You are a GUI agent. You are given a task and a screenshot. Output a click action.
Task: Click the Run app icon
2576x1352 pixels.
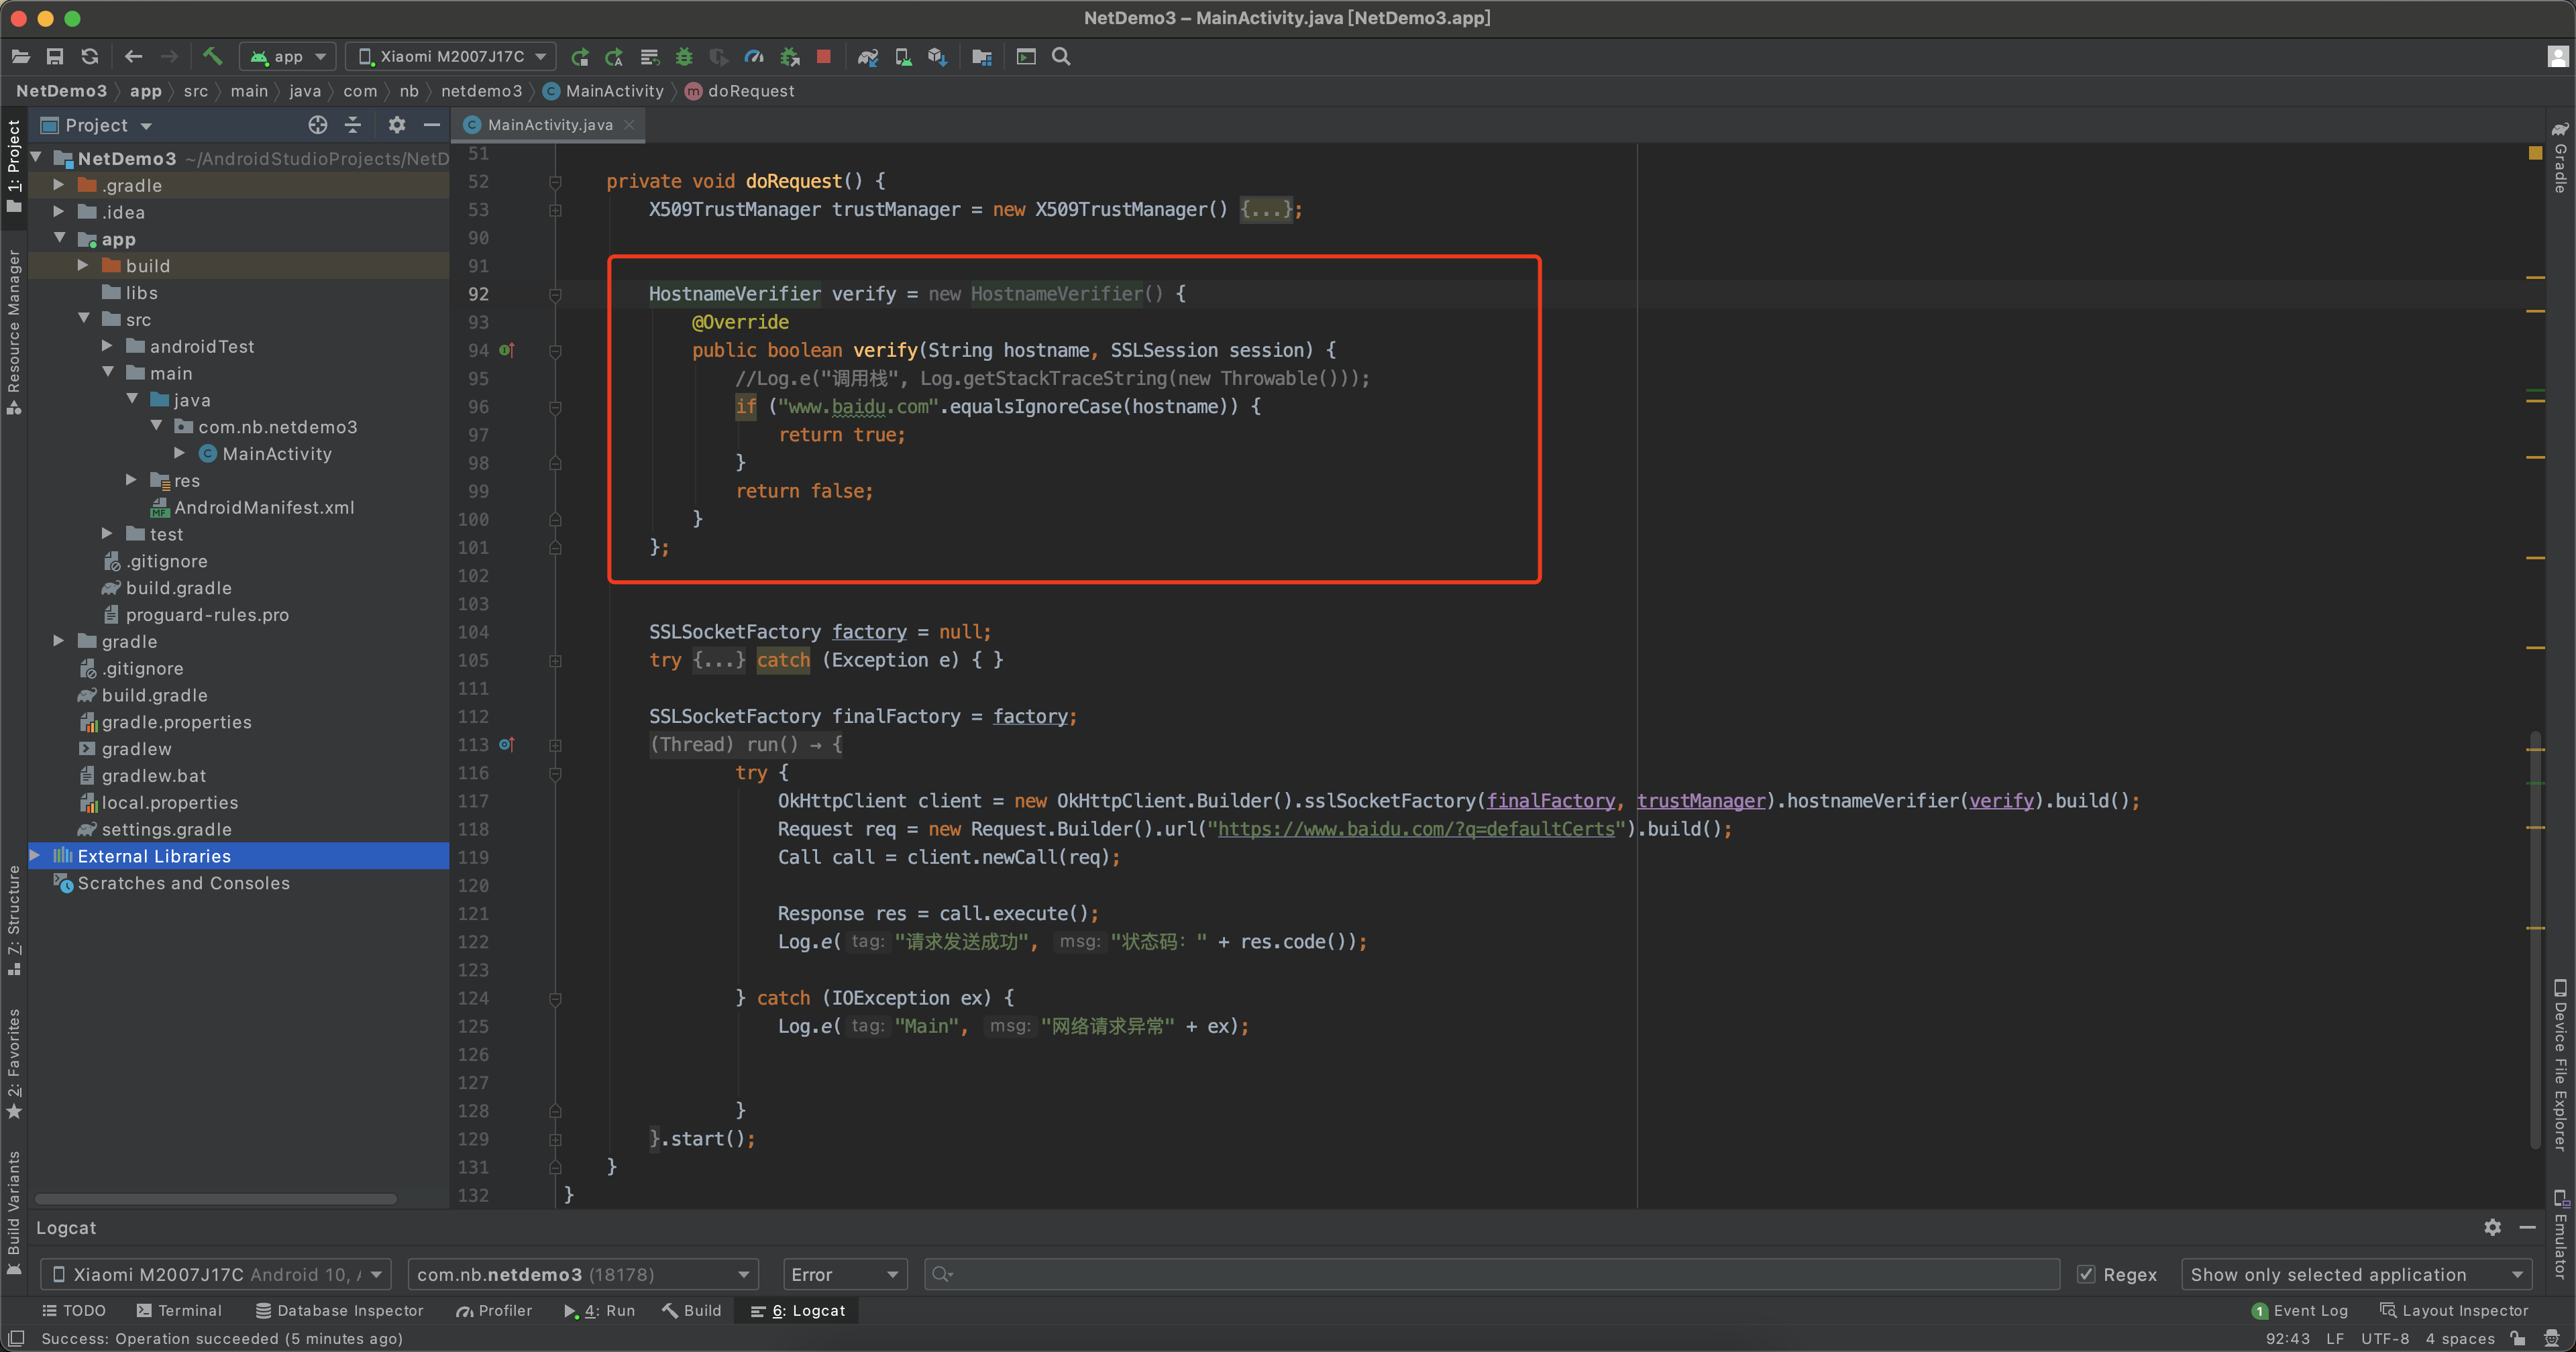[579, 57]
